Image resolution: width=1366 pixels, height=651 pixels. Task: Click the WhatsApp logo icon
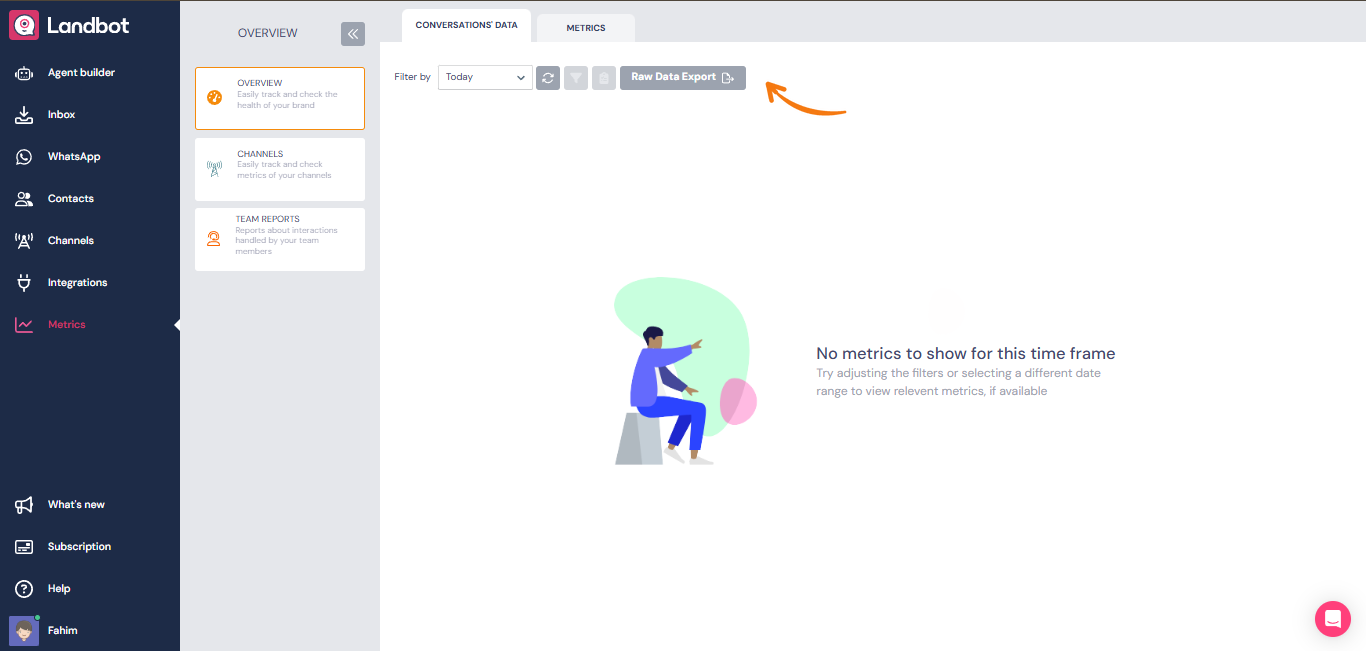point(24,157)
